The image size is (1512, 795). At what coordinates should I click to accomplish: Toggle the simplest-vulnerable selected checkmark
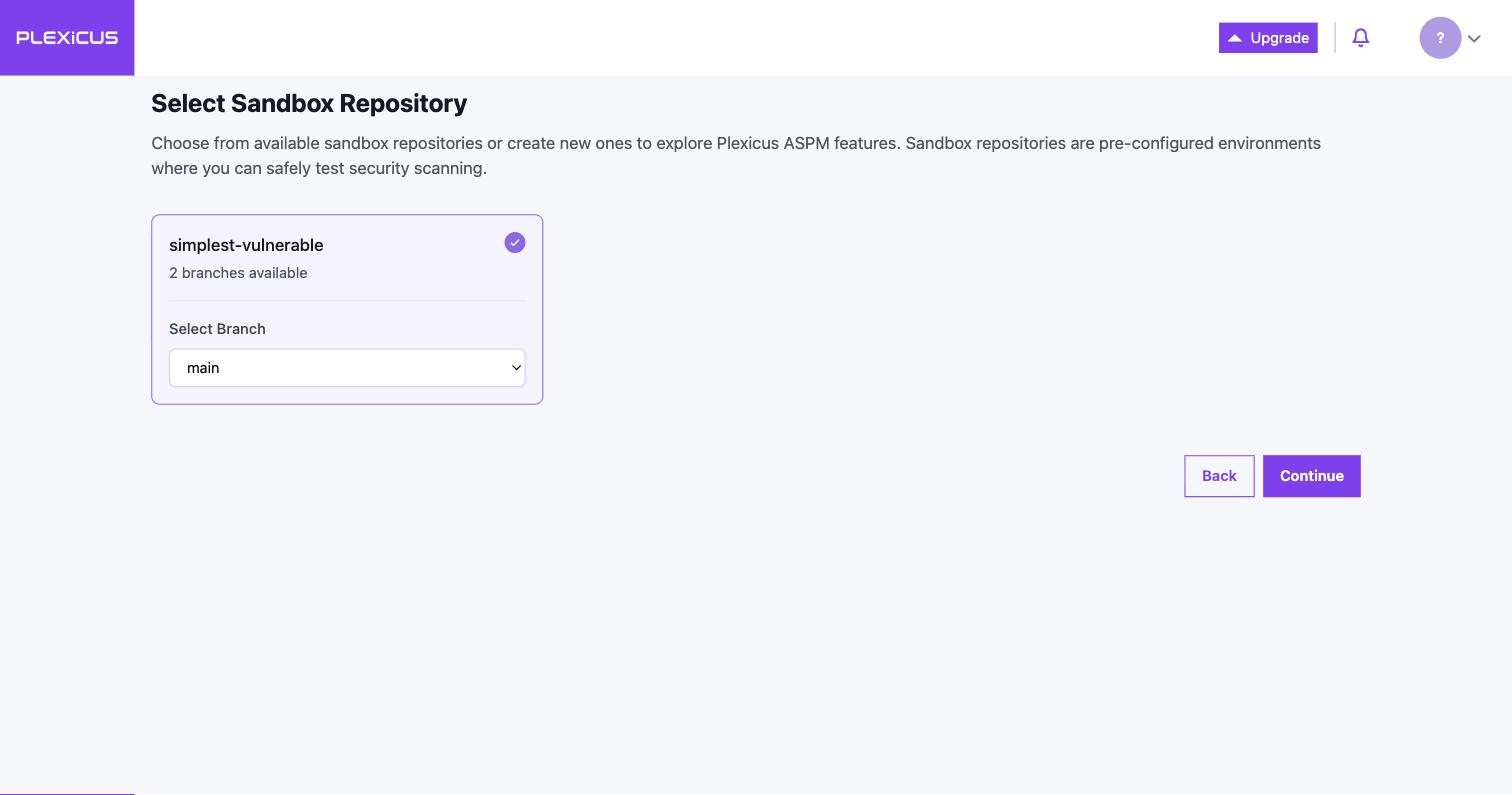[x=515, y=243]
